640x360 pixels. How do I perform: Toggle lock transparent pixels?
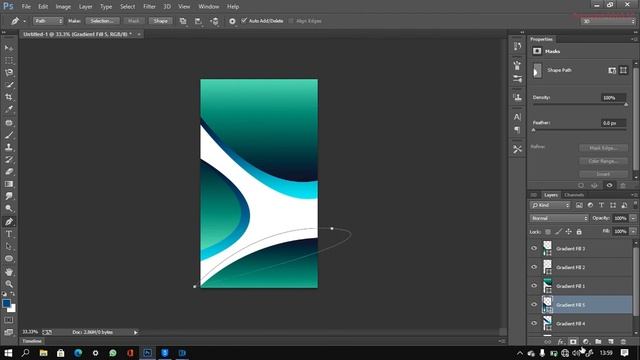(548, 232)
